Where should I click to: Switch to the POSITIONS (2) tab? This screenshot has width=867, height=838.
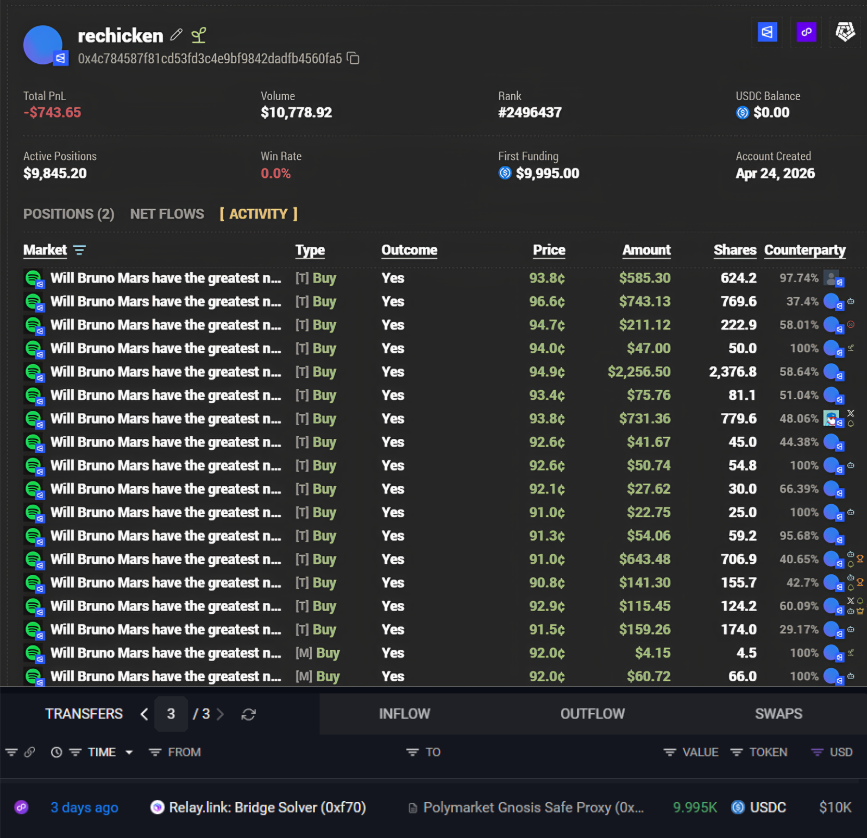pyautogui.click(x=69, y=214)
